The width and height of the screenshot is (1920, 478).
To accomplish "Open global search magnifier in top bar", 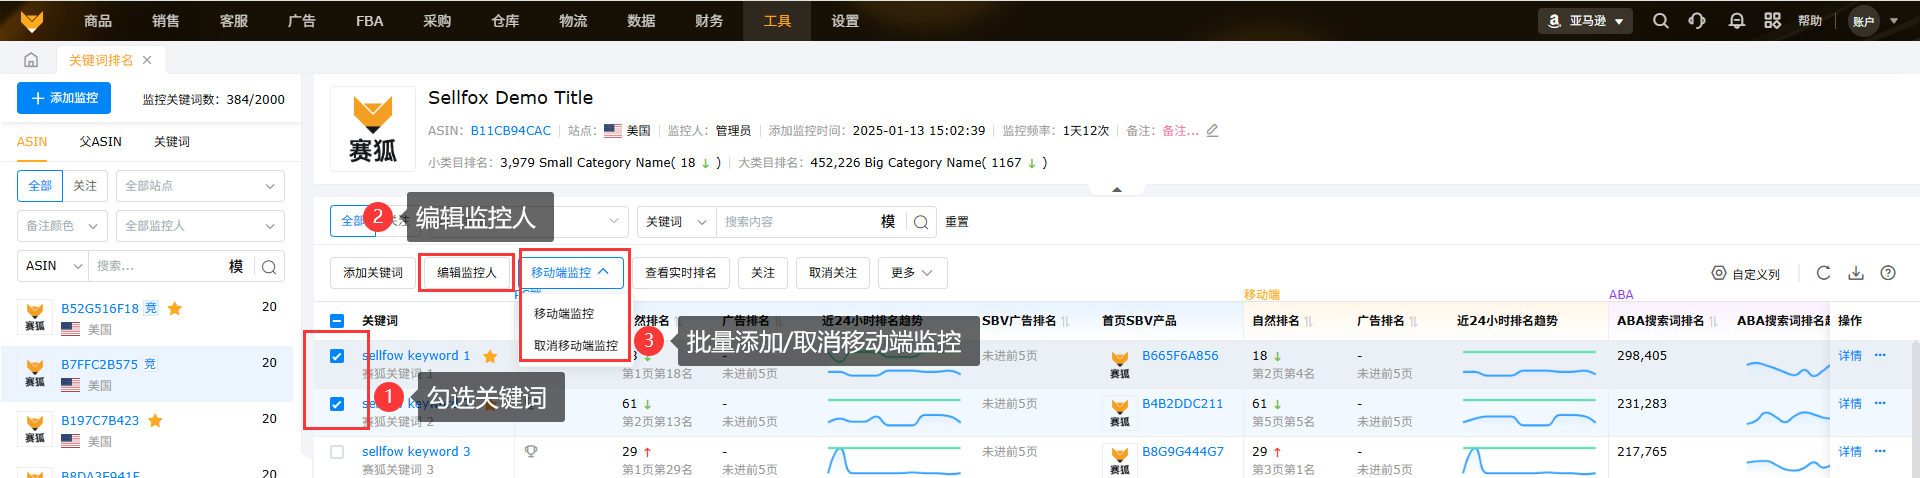I will click(1661, 20).
